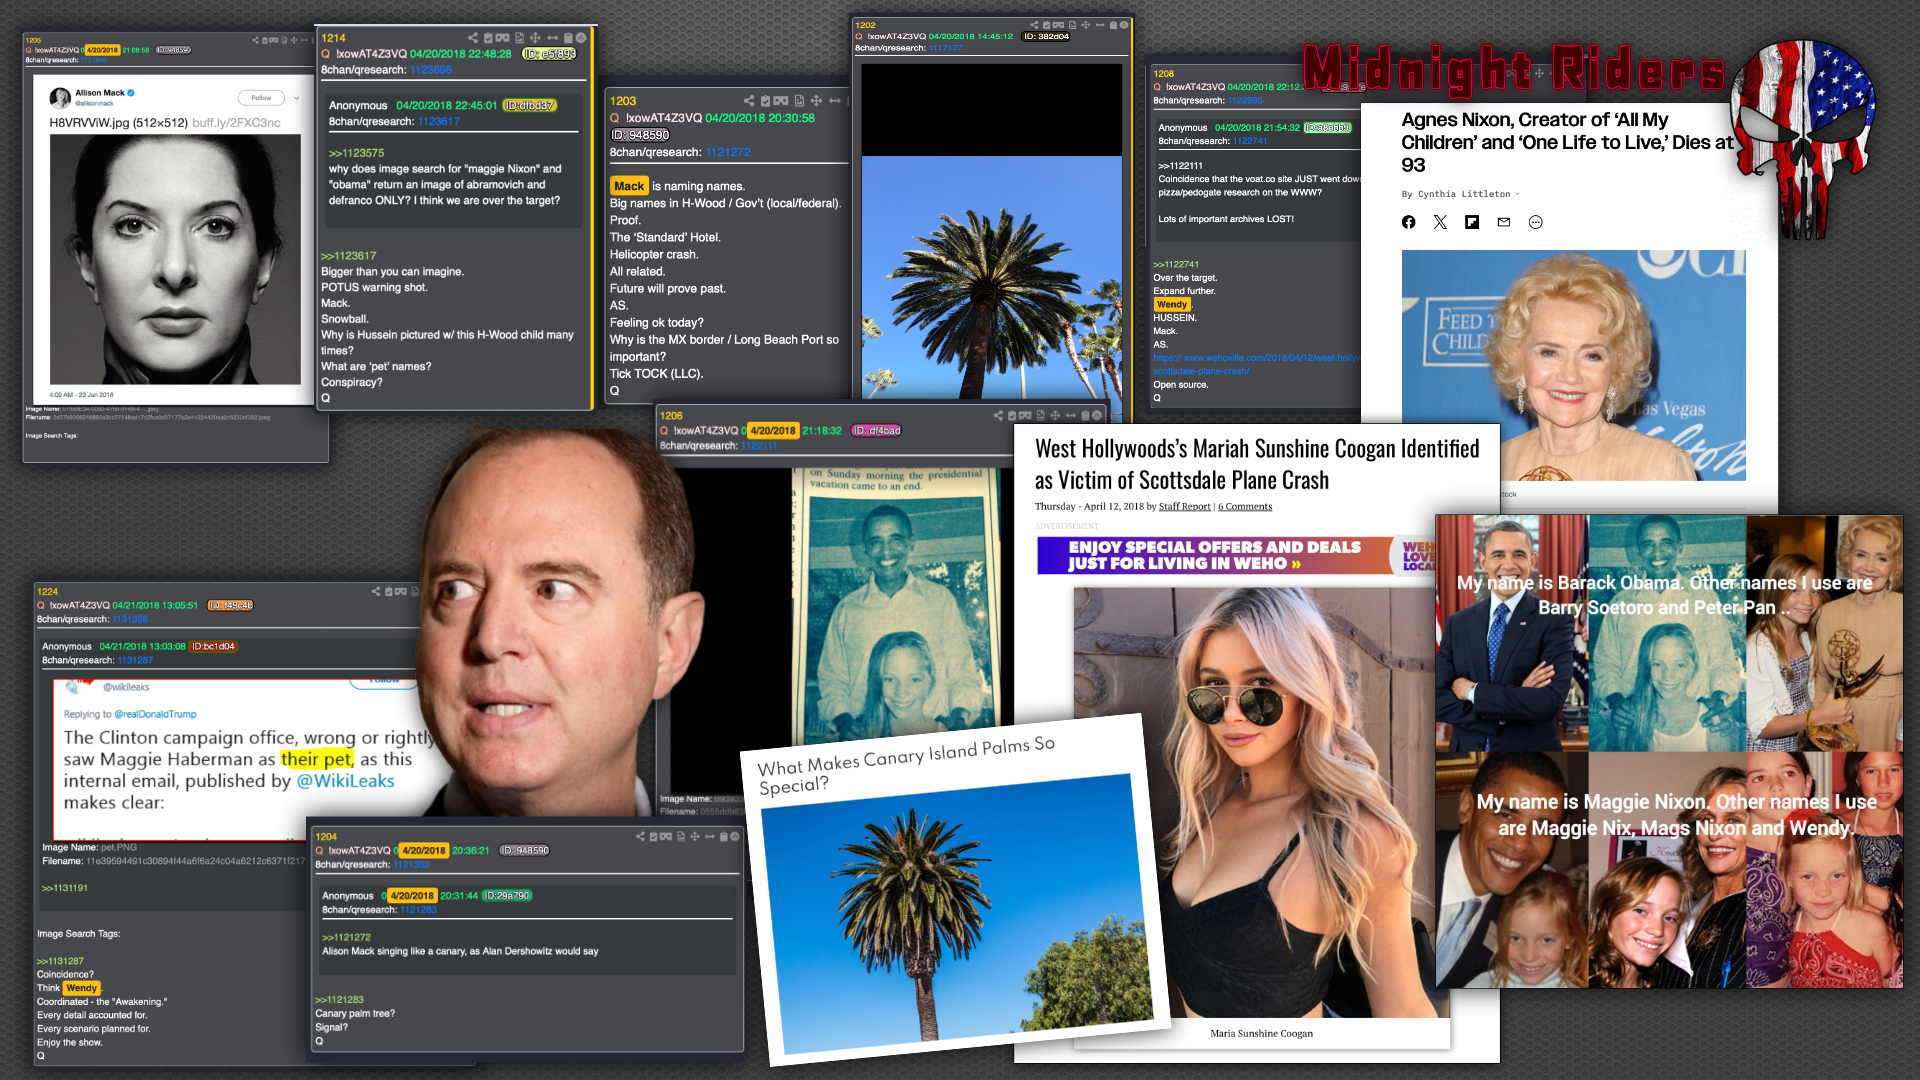The width and height of the screenshot is (1920, 1080).
Task: Open post link 1123617 in reply
Action: [x=439, y=122]
